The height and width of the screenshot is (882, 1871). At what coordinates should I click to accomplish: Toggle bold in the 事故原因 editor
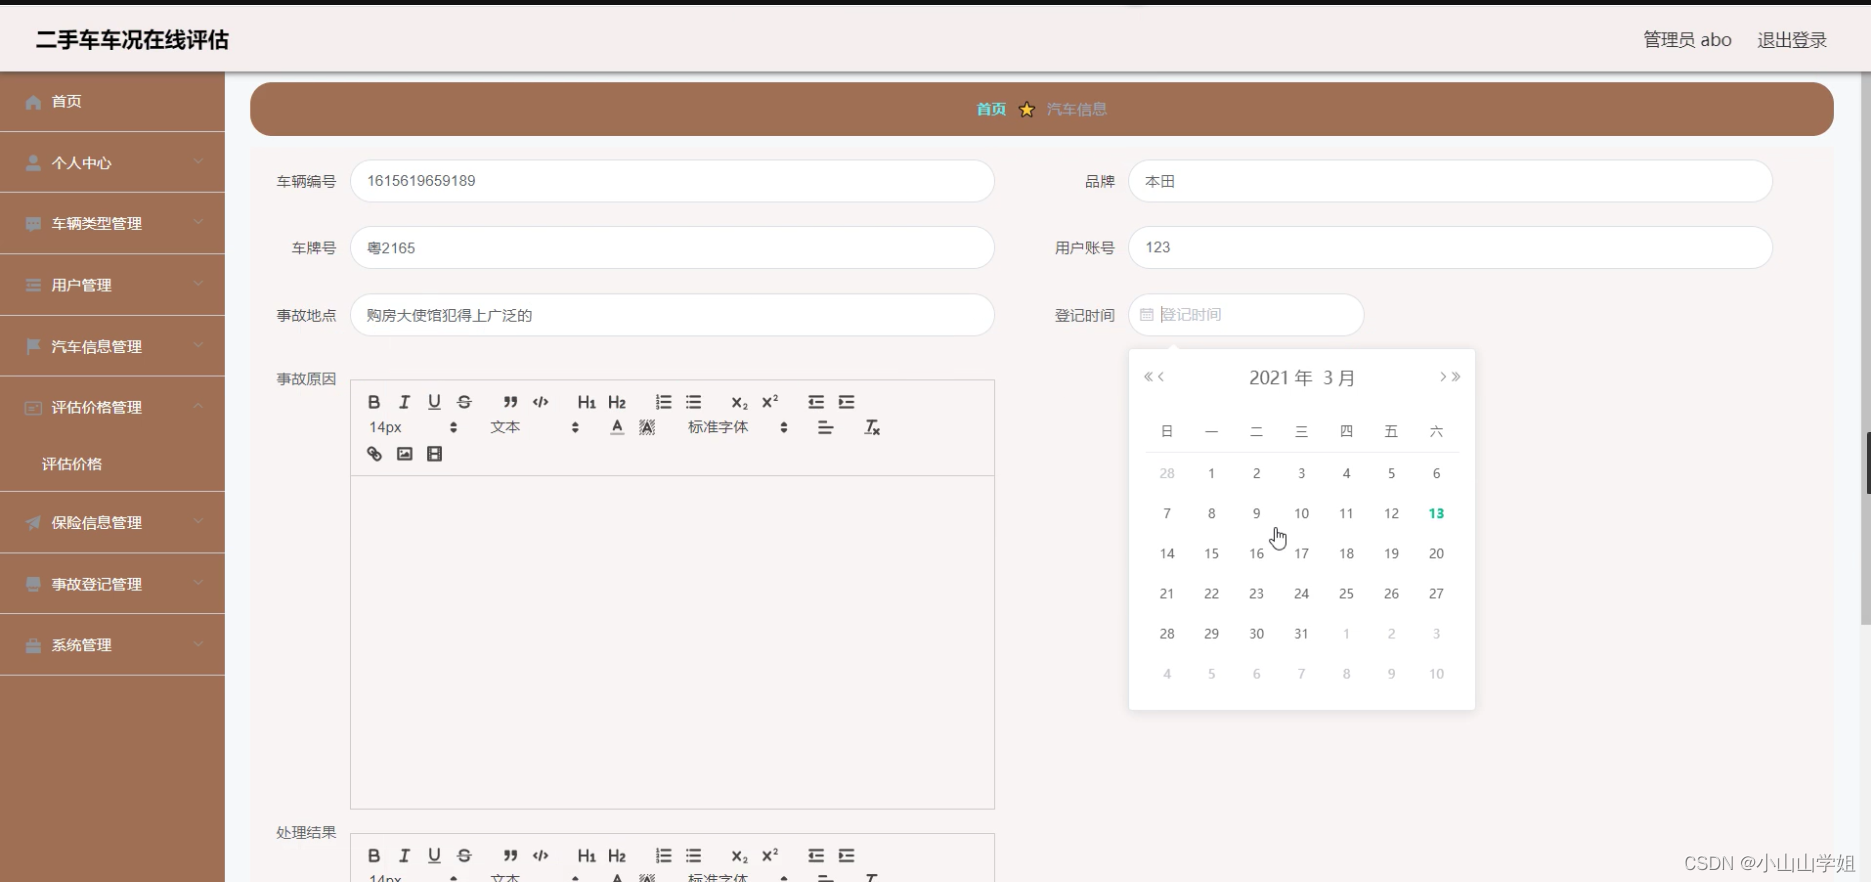pyautogui.click(x=374, y=402)
